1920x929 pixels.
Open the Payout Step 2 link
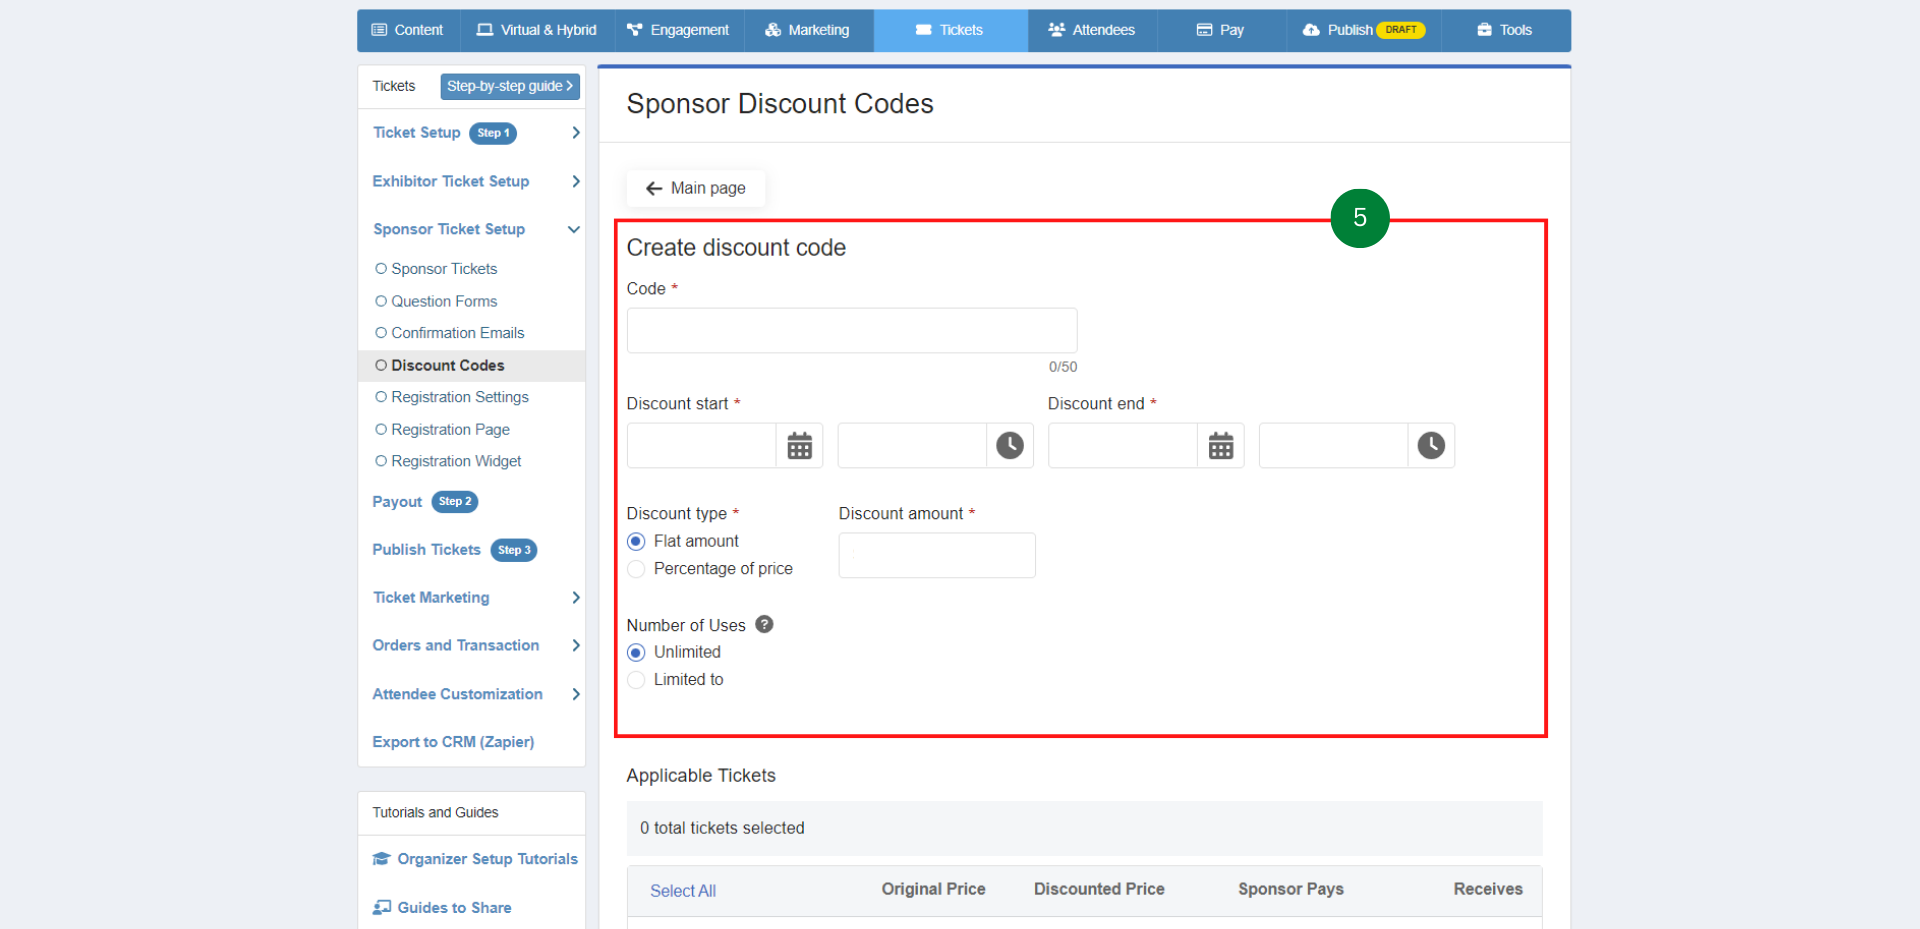click(x=425, y=502)
